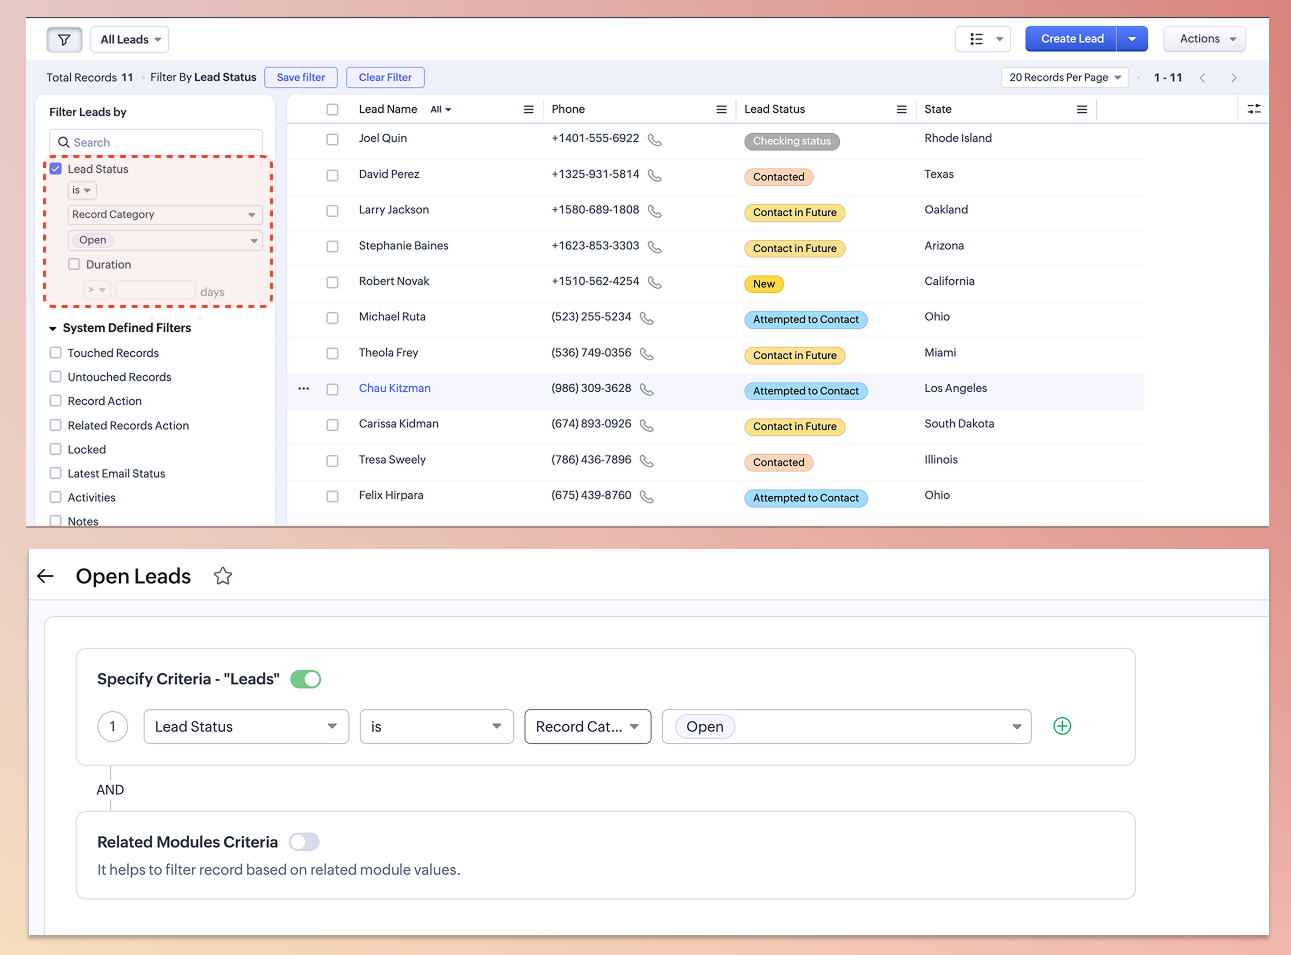Image resolution: width=1291 pixels, height=955 pixels.
Task: Select the checkbox for David Perez
Action: tap(332, 175)
